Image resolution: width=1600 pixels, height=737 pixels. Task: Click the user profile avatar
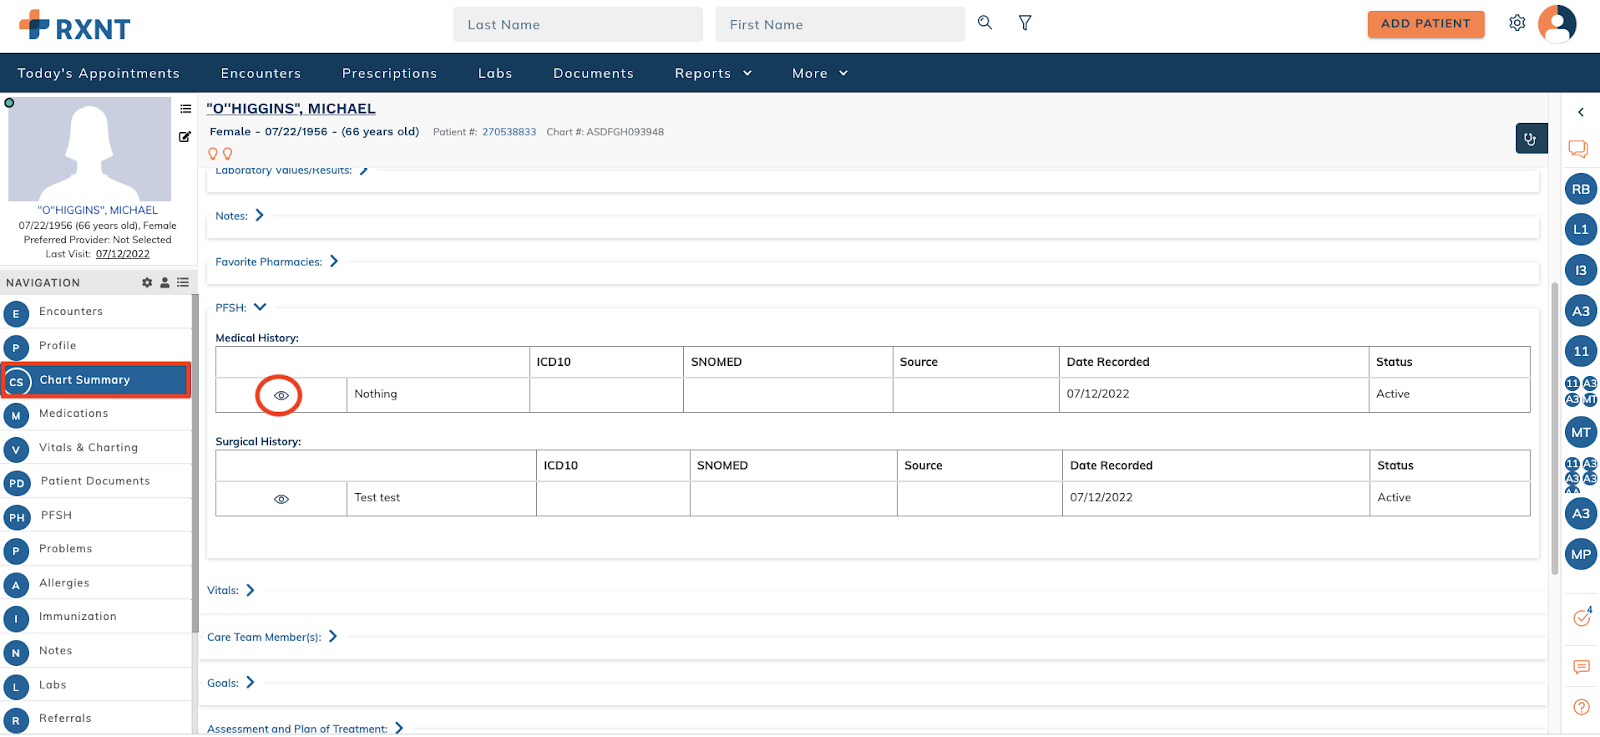click(x=1557, y=24)
